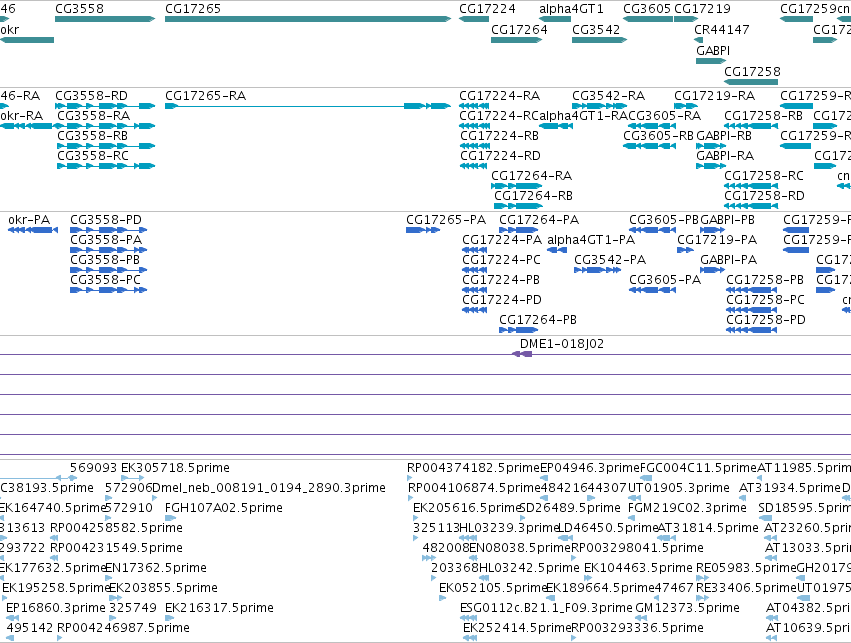Click the GM12373.5prime EST label
The height and width of the screenshot is (643, 851).
[x=688, y=608]
